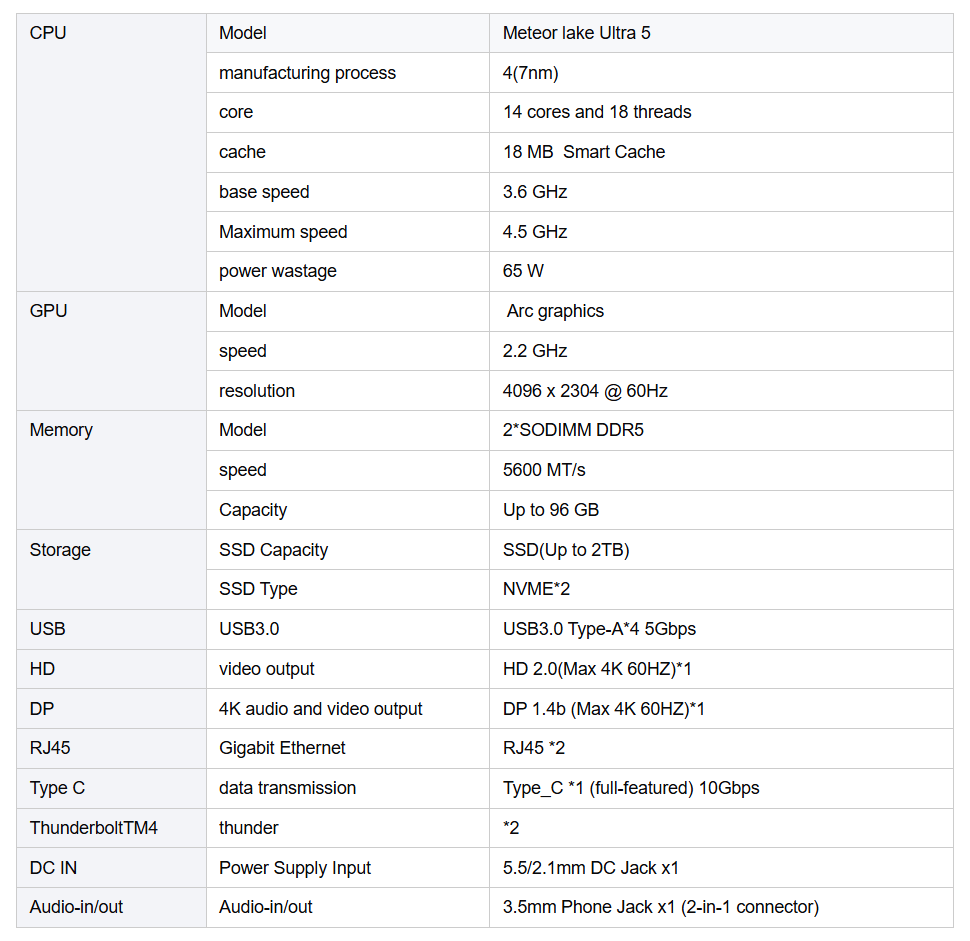This screenshot has width=970, height=941.
Task: Click the CPU category cell
Action: pos(48,33)
